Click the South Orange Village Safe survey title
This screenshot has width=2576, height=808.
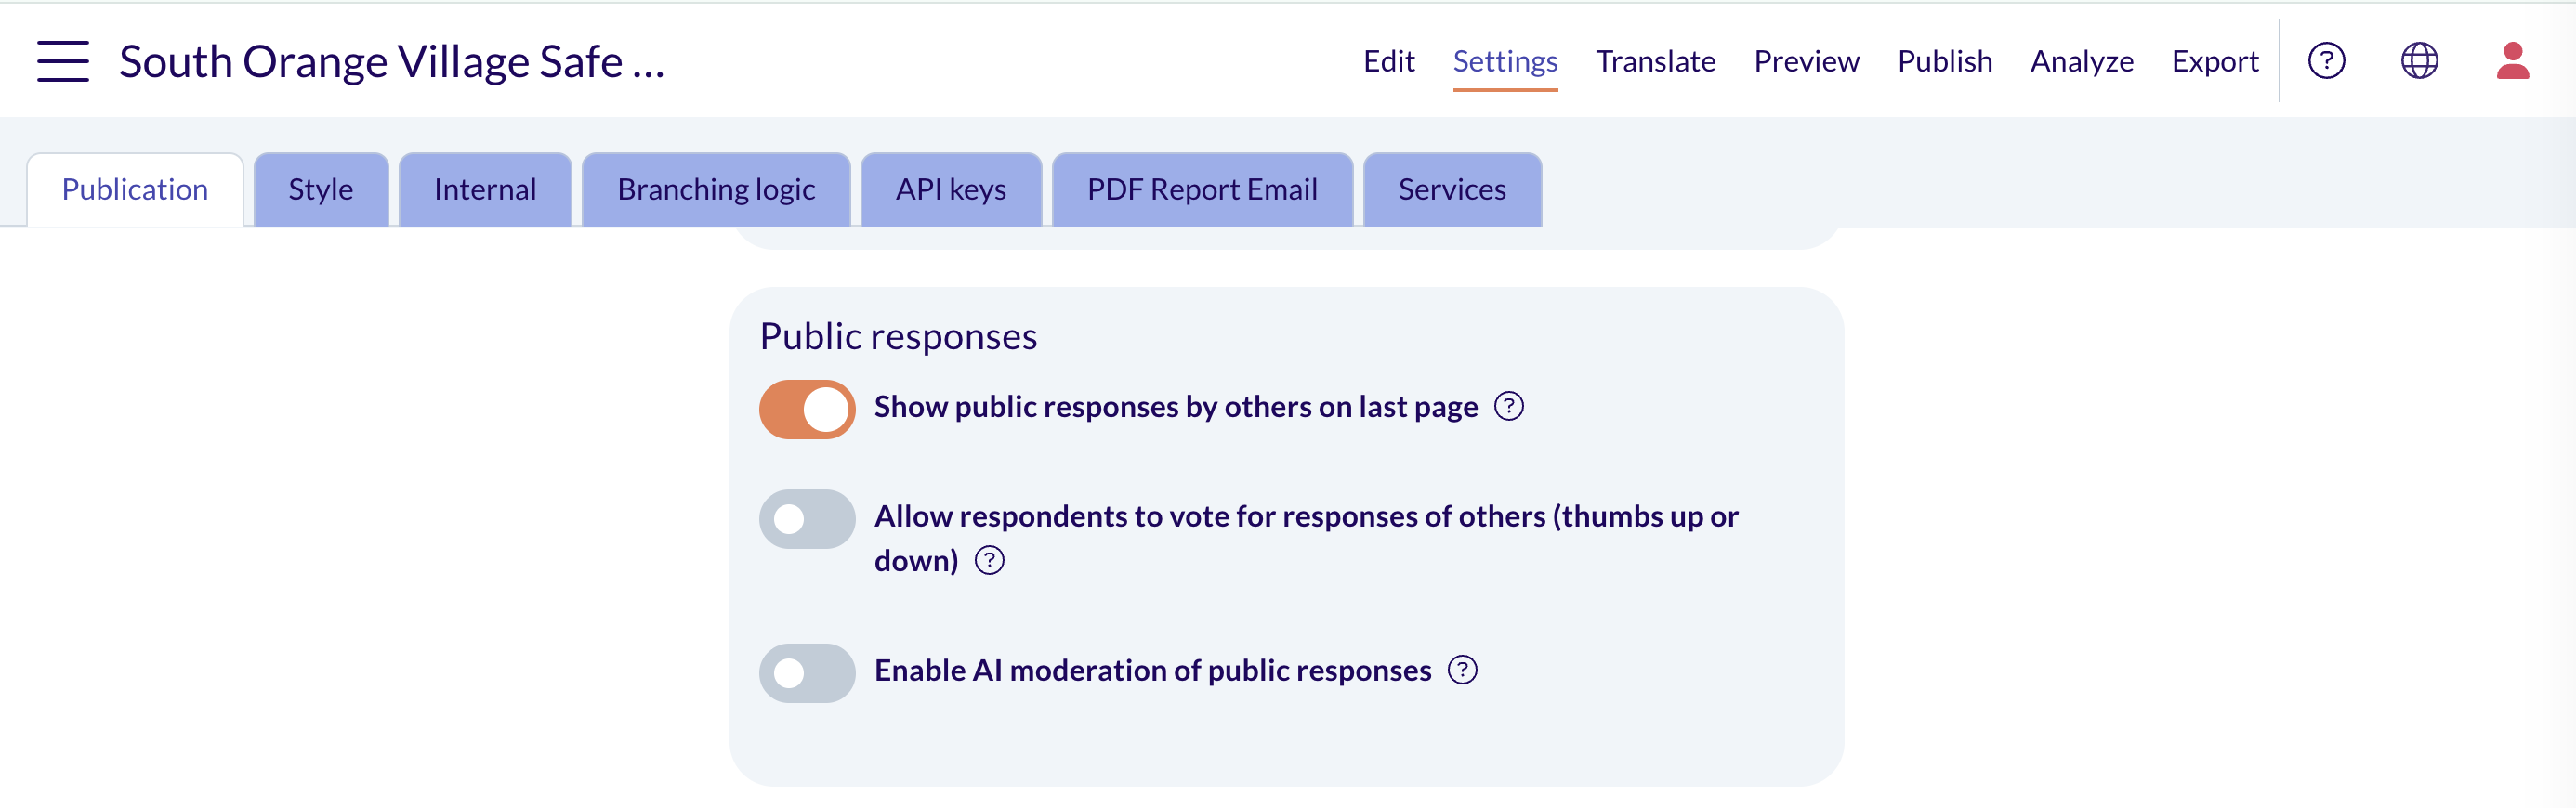pos(392,62)
